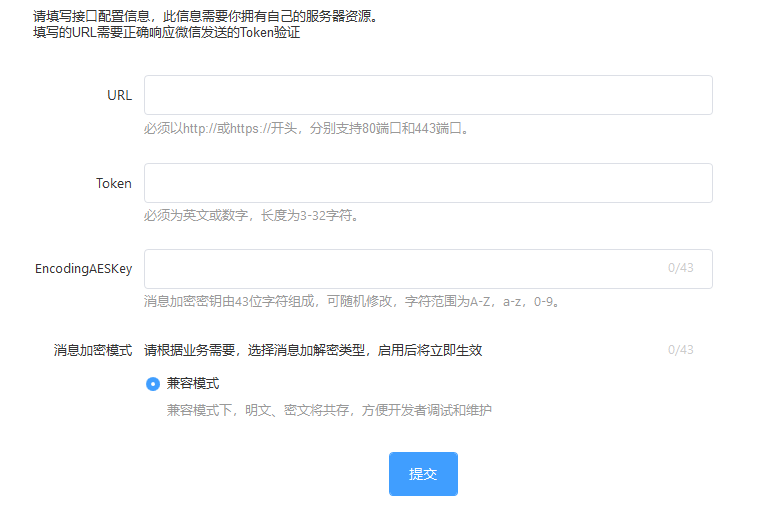
Task: Click the http:// or https:// port hint text
Action: point(306,128)
